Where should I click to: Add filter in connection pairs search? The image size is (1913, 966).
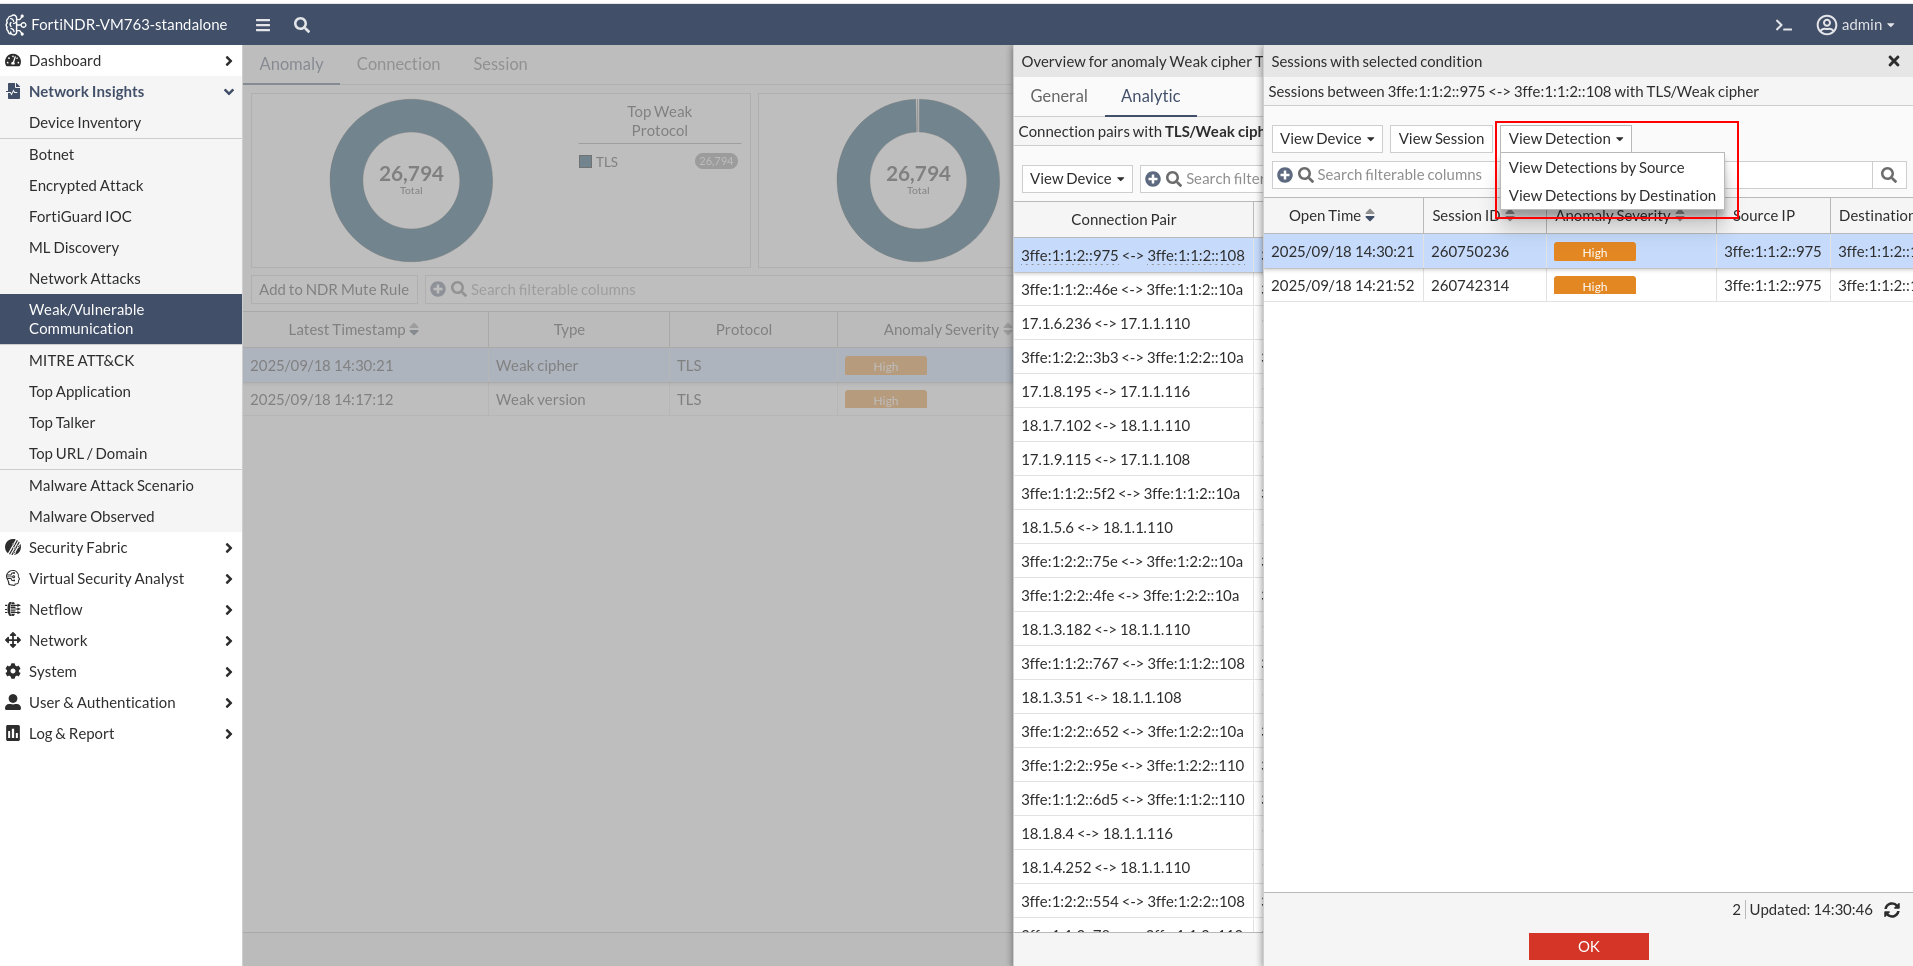coord(1153,179)
